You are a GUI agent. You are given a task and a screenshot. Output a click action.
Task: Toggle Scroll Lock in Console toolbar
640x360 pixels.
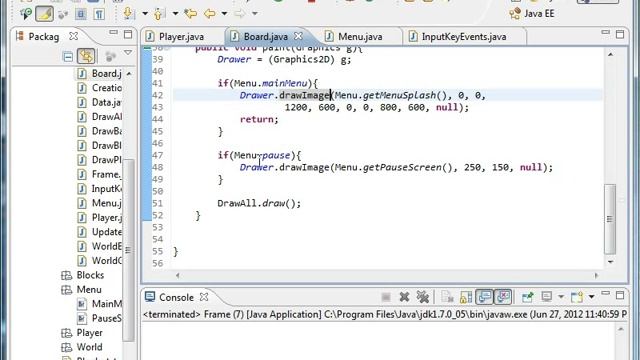(x=466, y=297)
